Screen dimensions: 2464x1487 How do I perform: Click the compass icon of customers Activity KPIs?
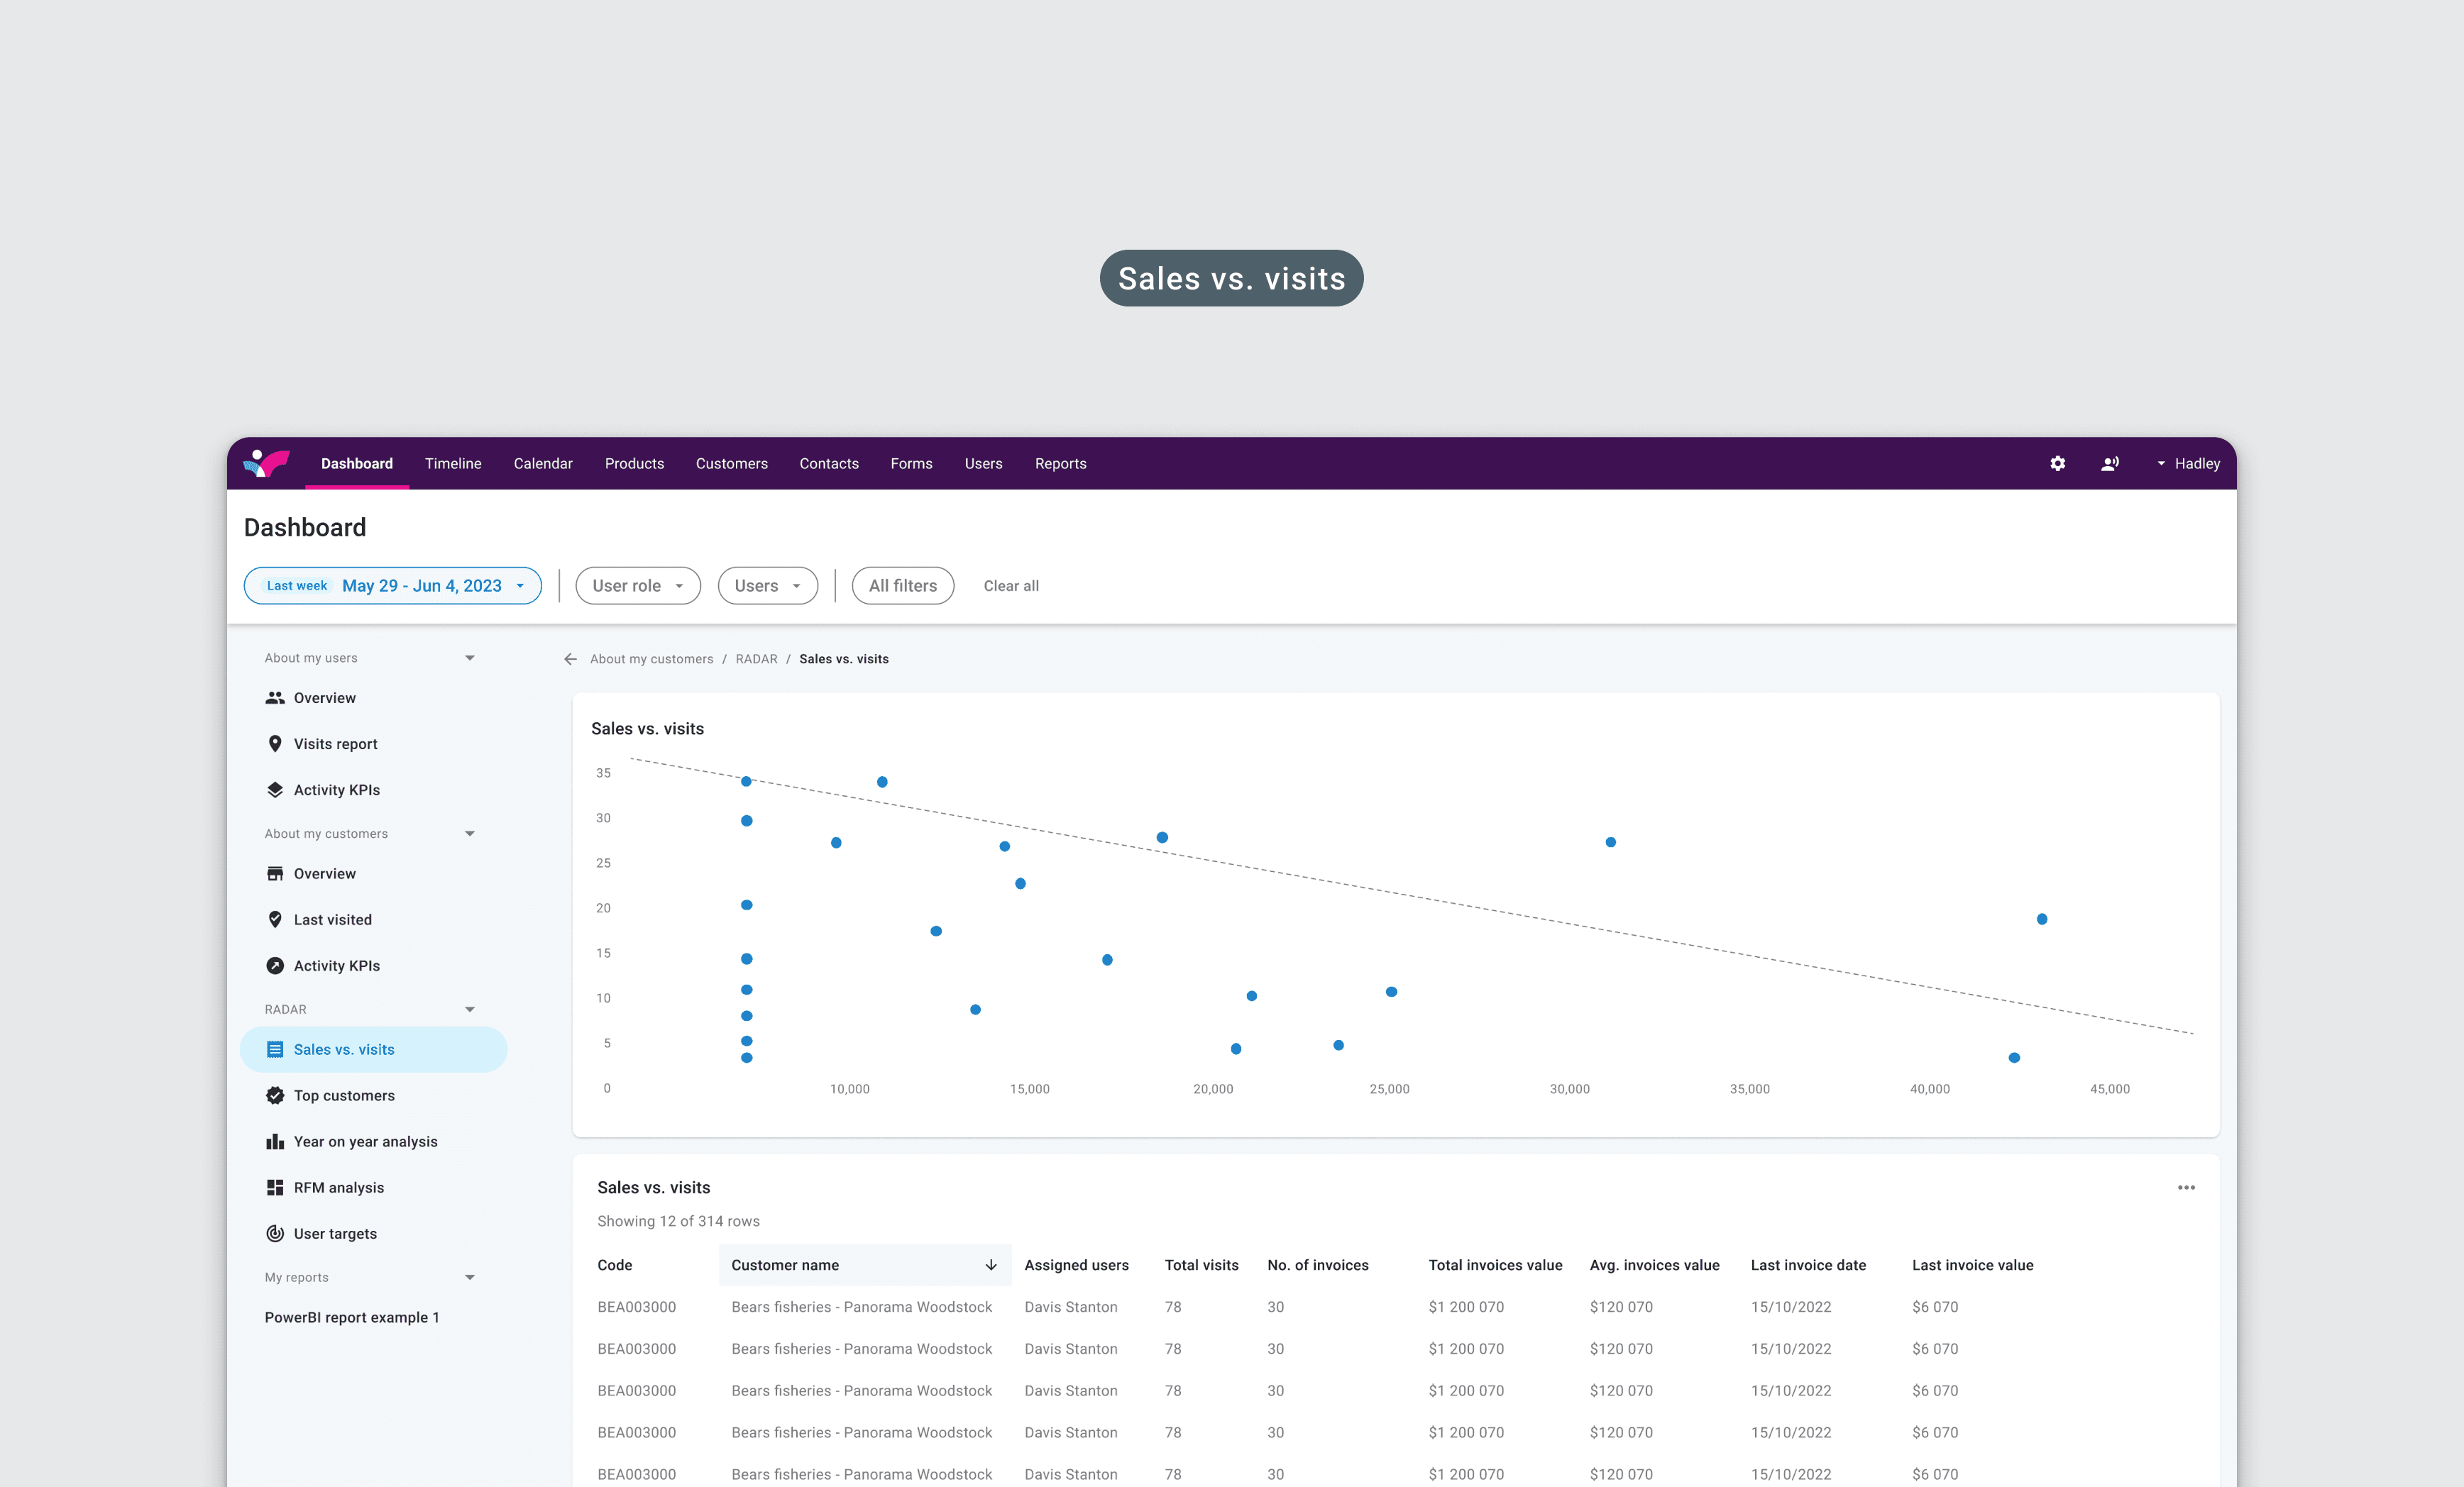click(x=275, y=966)
